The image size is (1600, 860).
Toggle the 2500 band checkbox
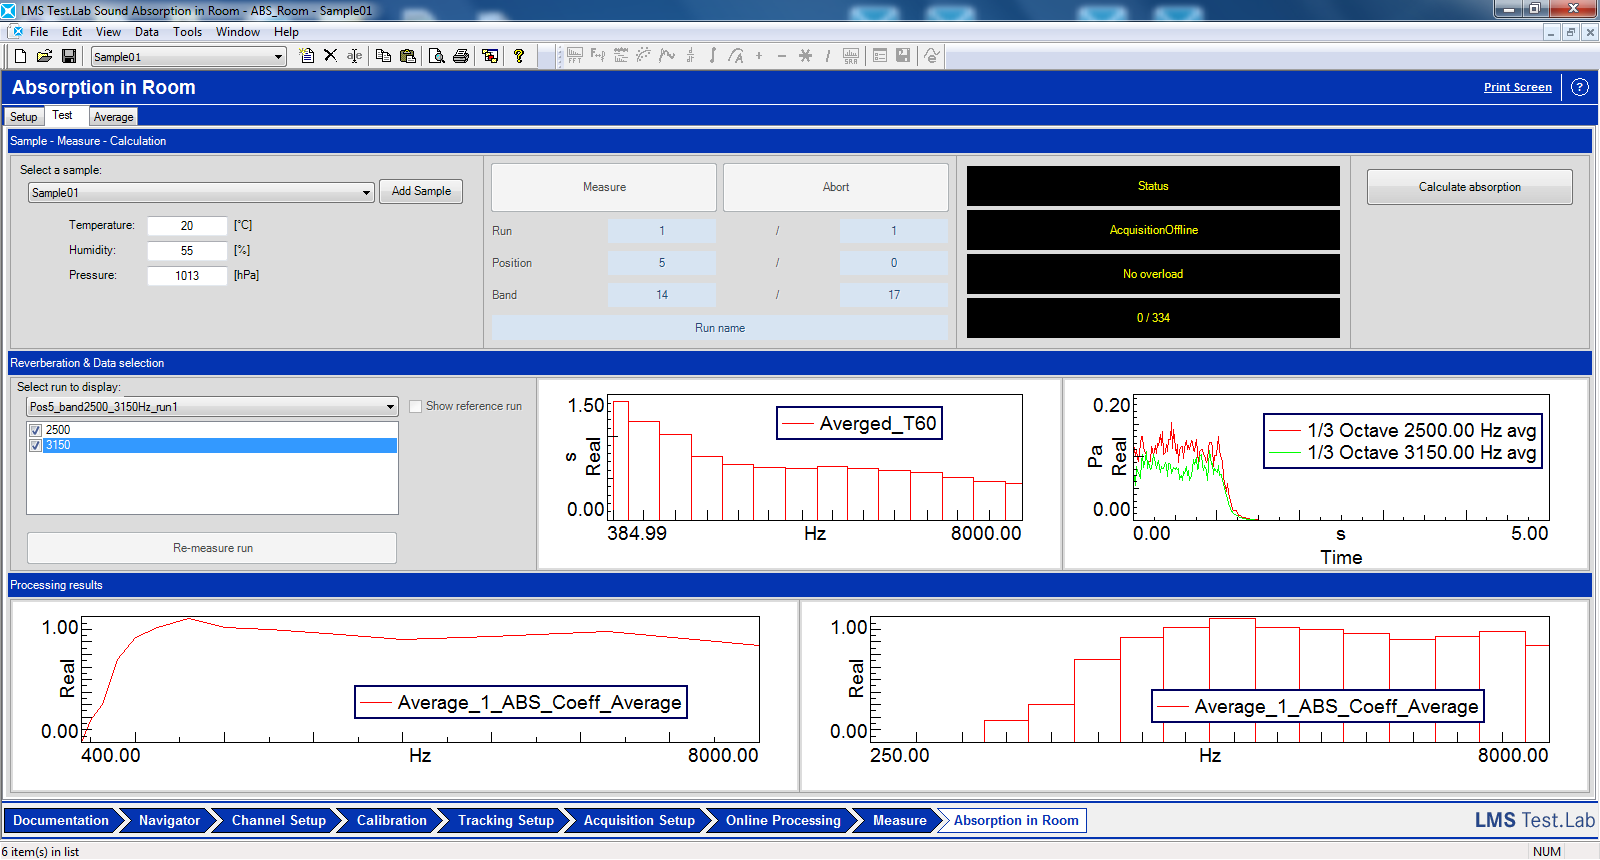coord(36,430)
